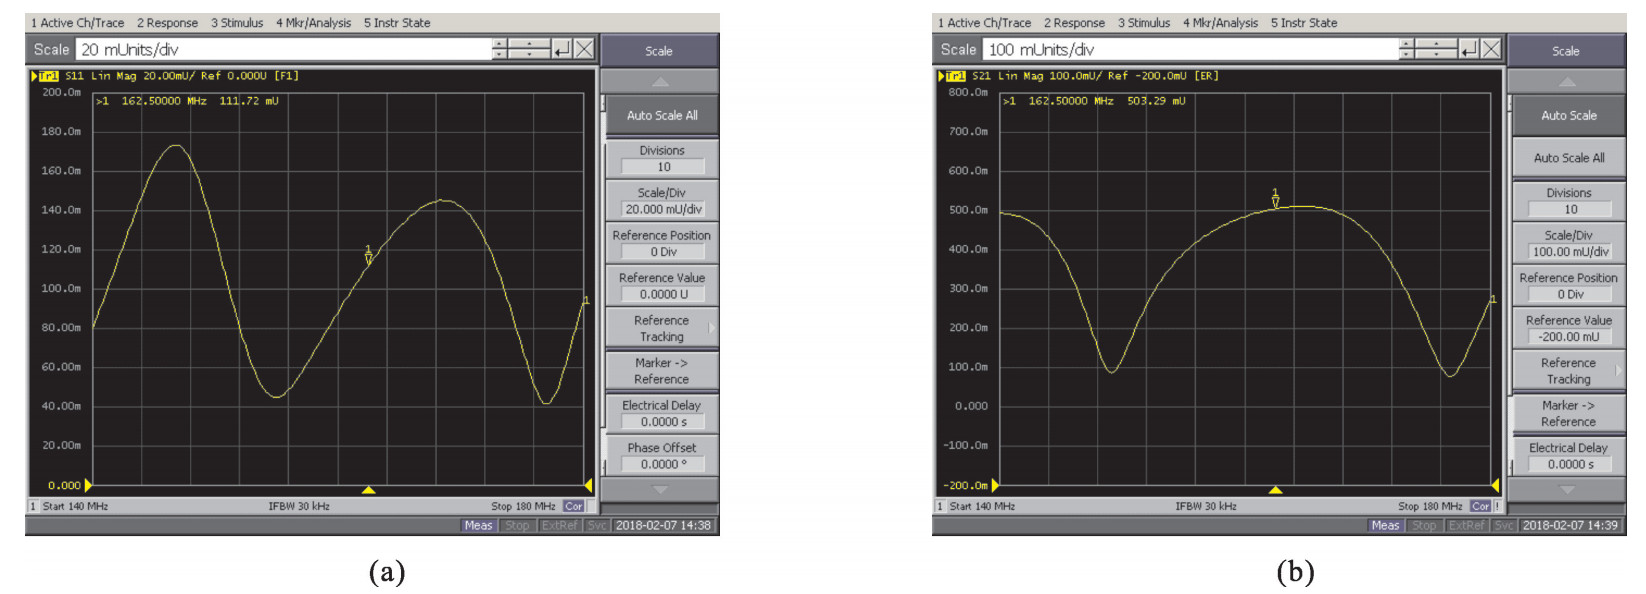Expand Reference Tracking submenu in the right window
The height and width of the screenshot is (594, 1646).
(1568, 371)
